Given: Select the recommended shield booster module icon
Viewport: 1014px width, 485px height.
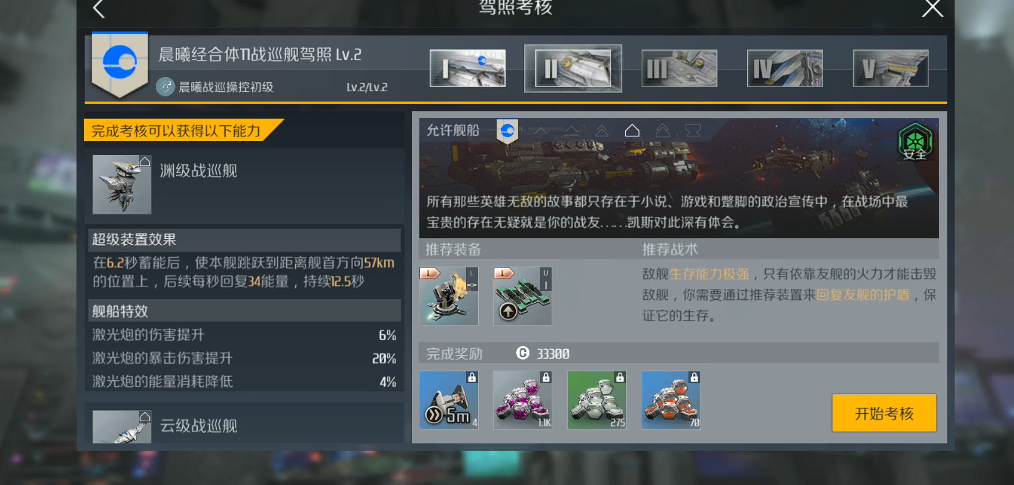Looking at the screenshot, I should click(x=523, y=296).
